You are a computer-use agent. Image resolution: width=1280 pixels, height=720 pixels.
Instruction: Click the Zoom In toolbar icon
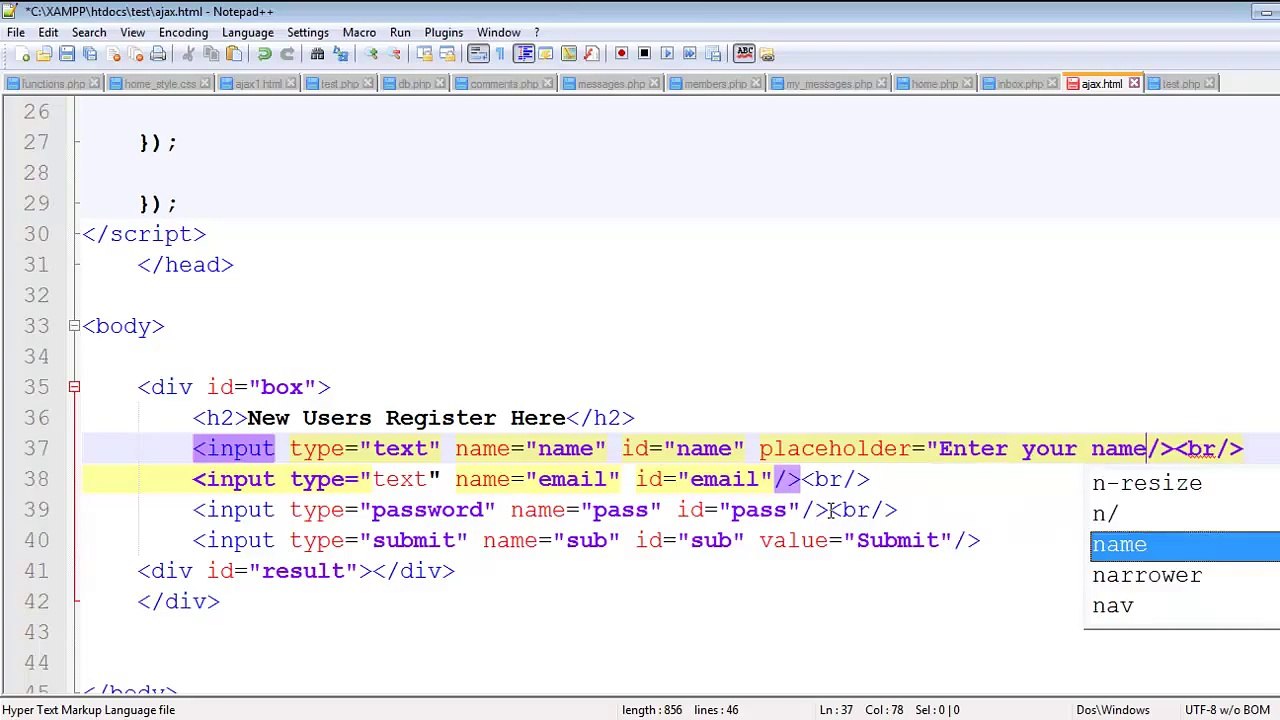point(371,54)
